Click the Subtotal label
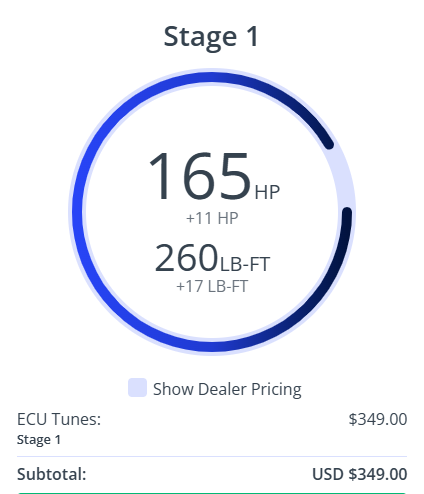 point(52,474)
